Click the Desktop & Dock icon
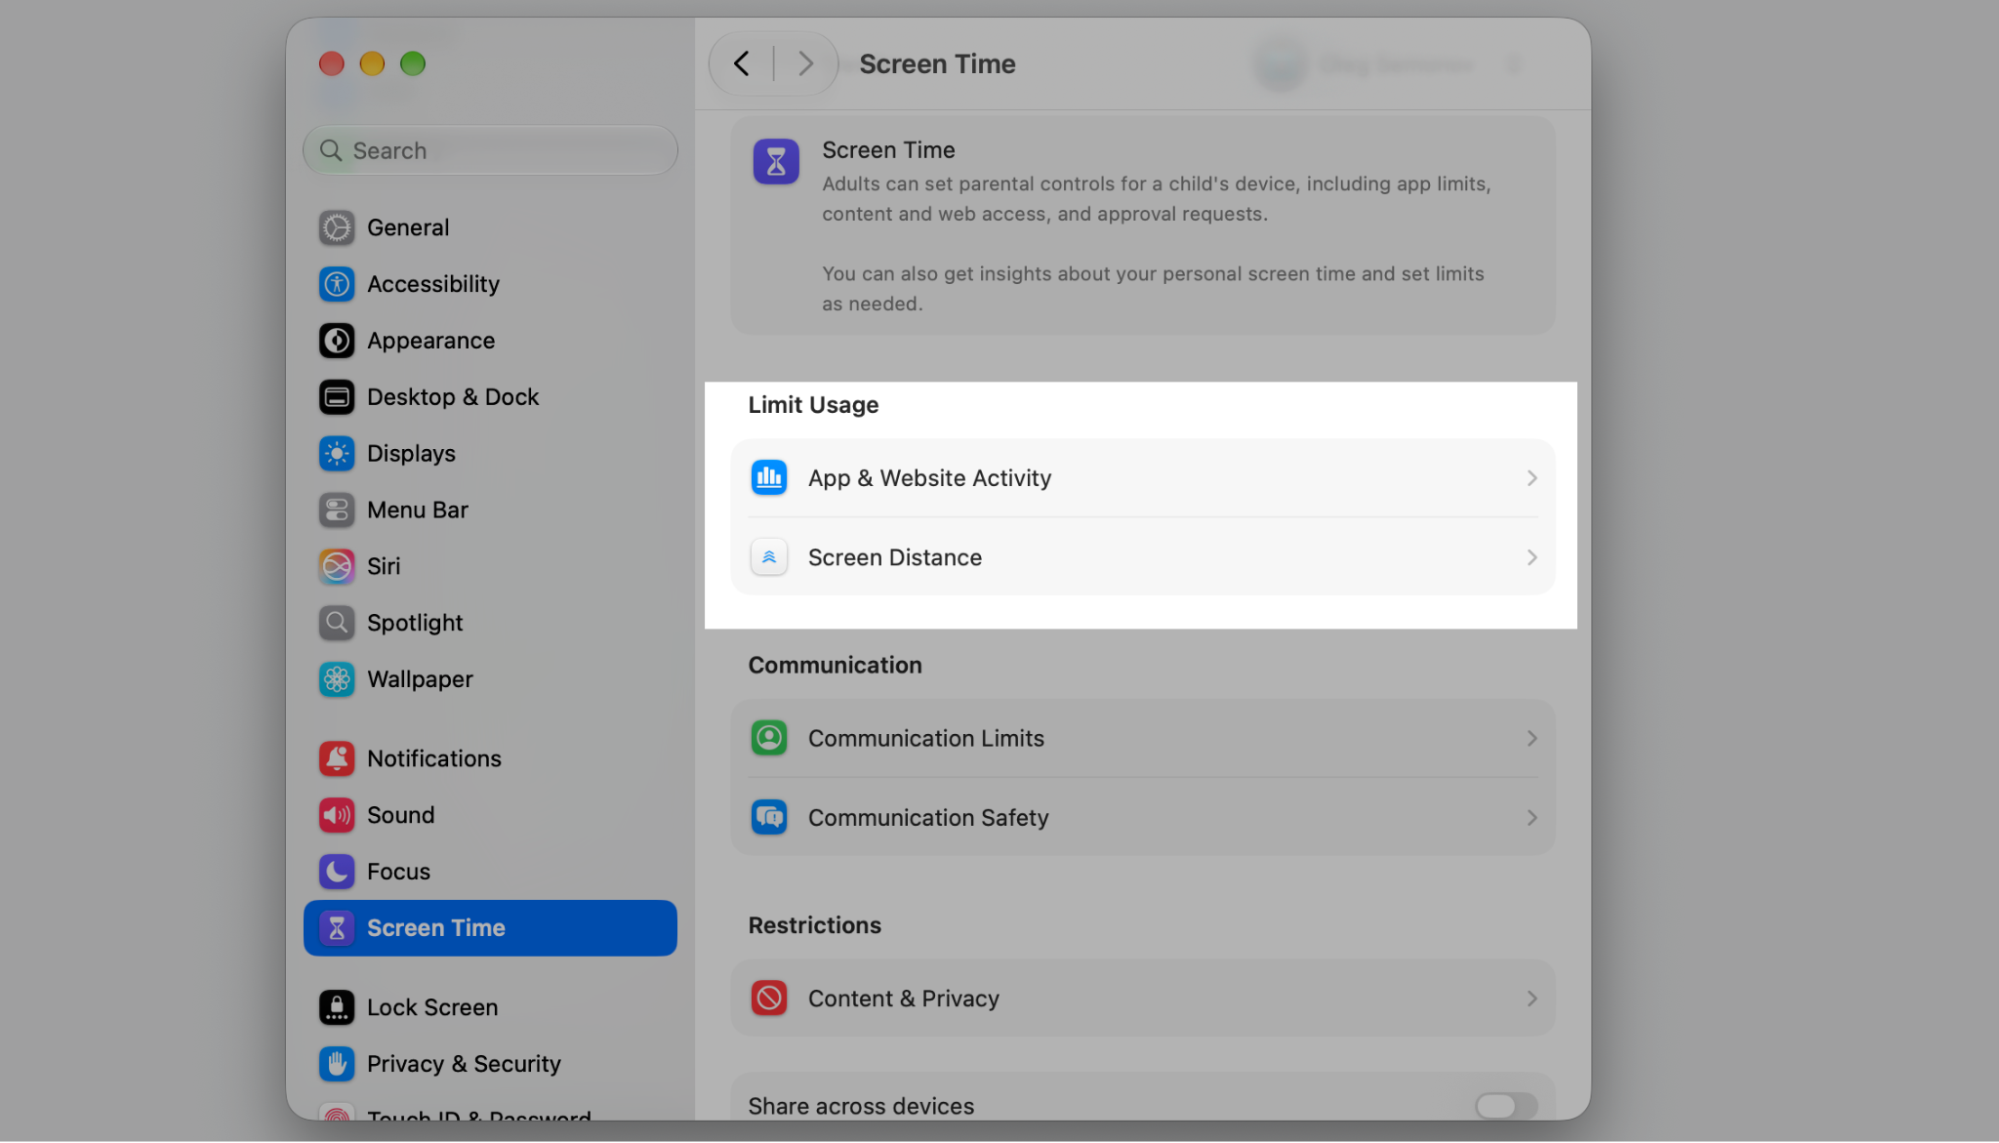This screenshot has width=1999, height=1143. click(x=336, y=397)
